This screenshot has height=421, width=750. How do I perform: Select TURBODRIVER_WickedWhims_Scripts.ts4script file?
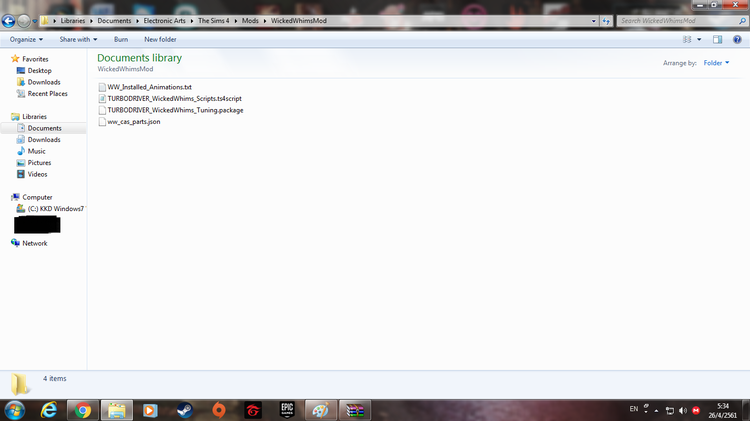170,99
